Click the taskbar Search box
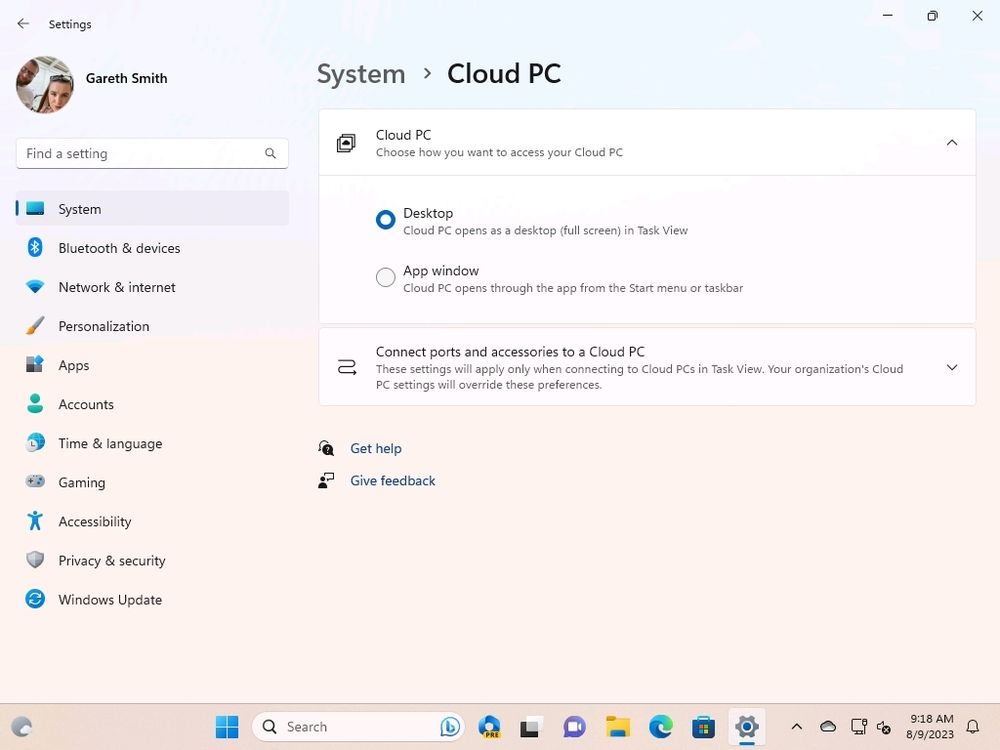Screen dimensions: 1000x750 click(357, 727)
